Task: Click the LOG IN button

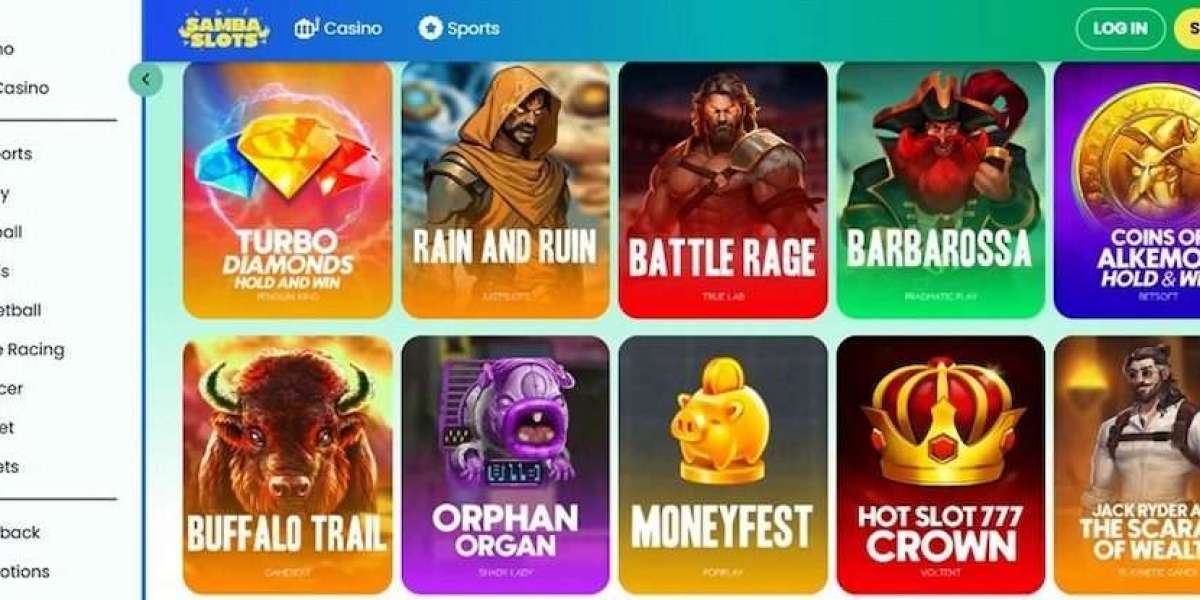Action: (1120, 29)
